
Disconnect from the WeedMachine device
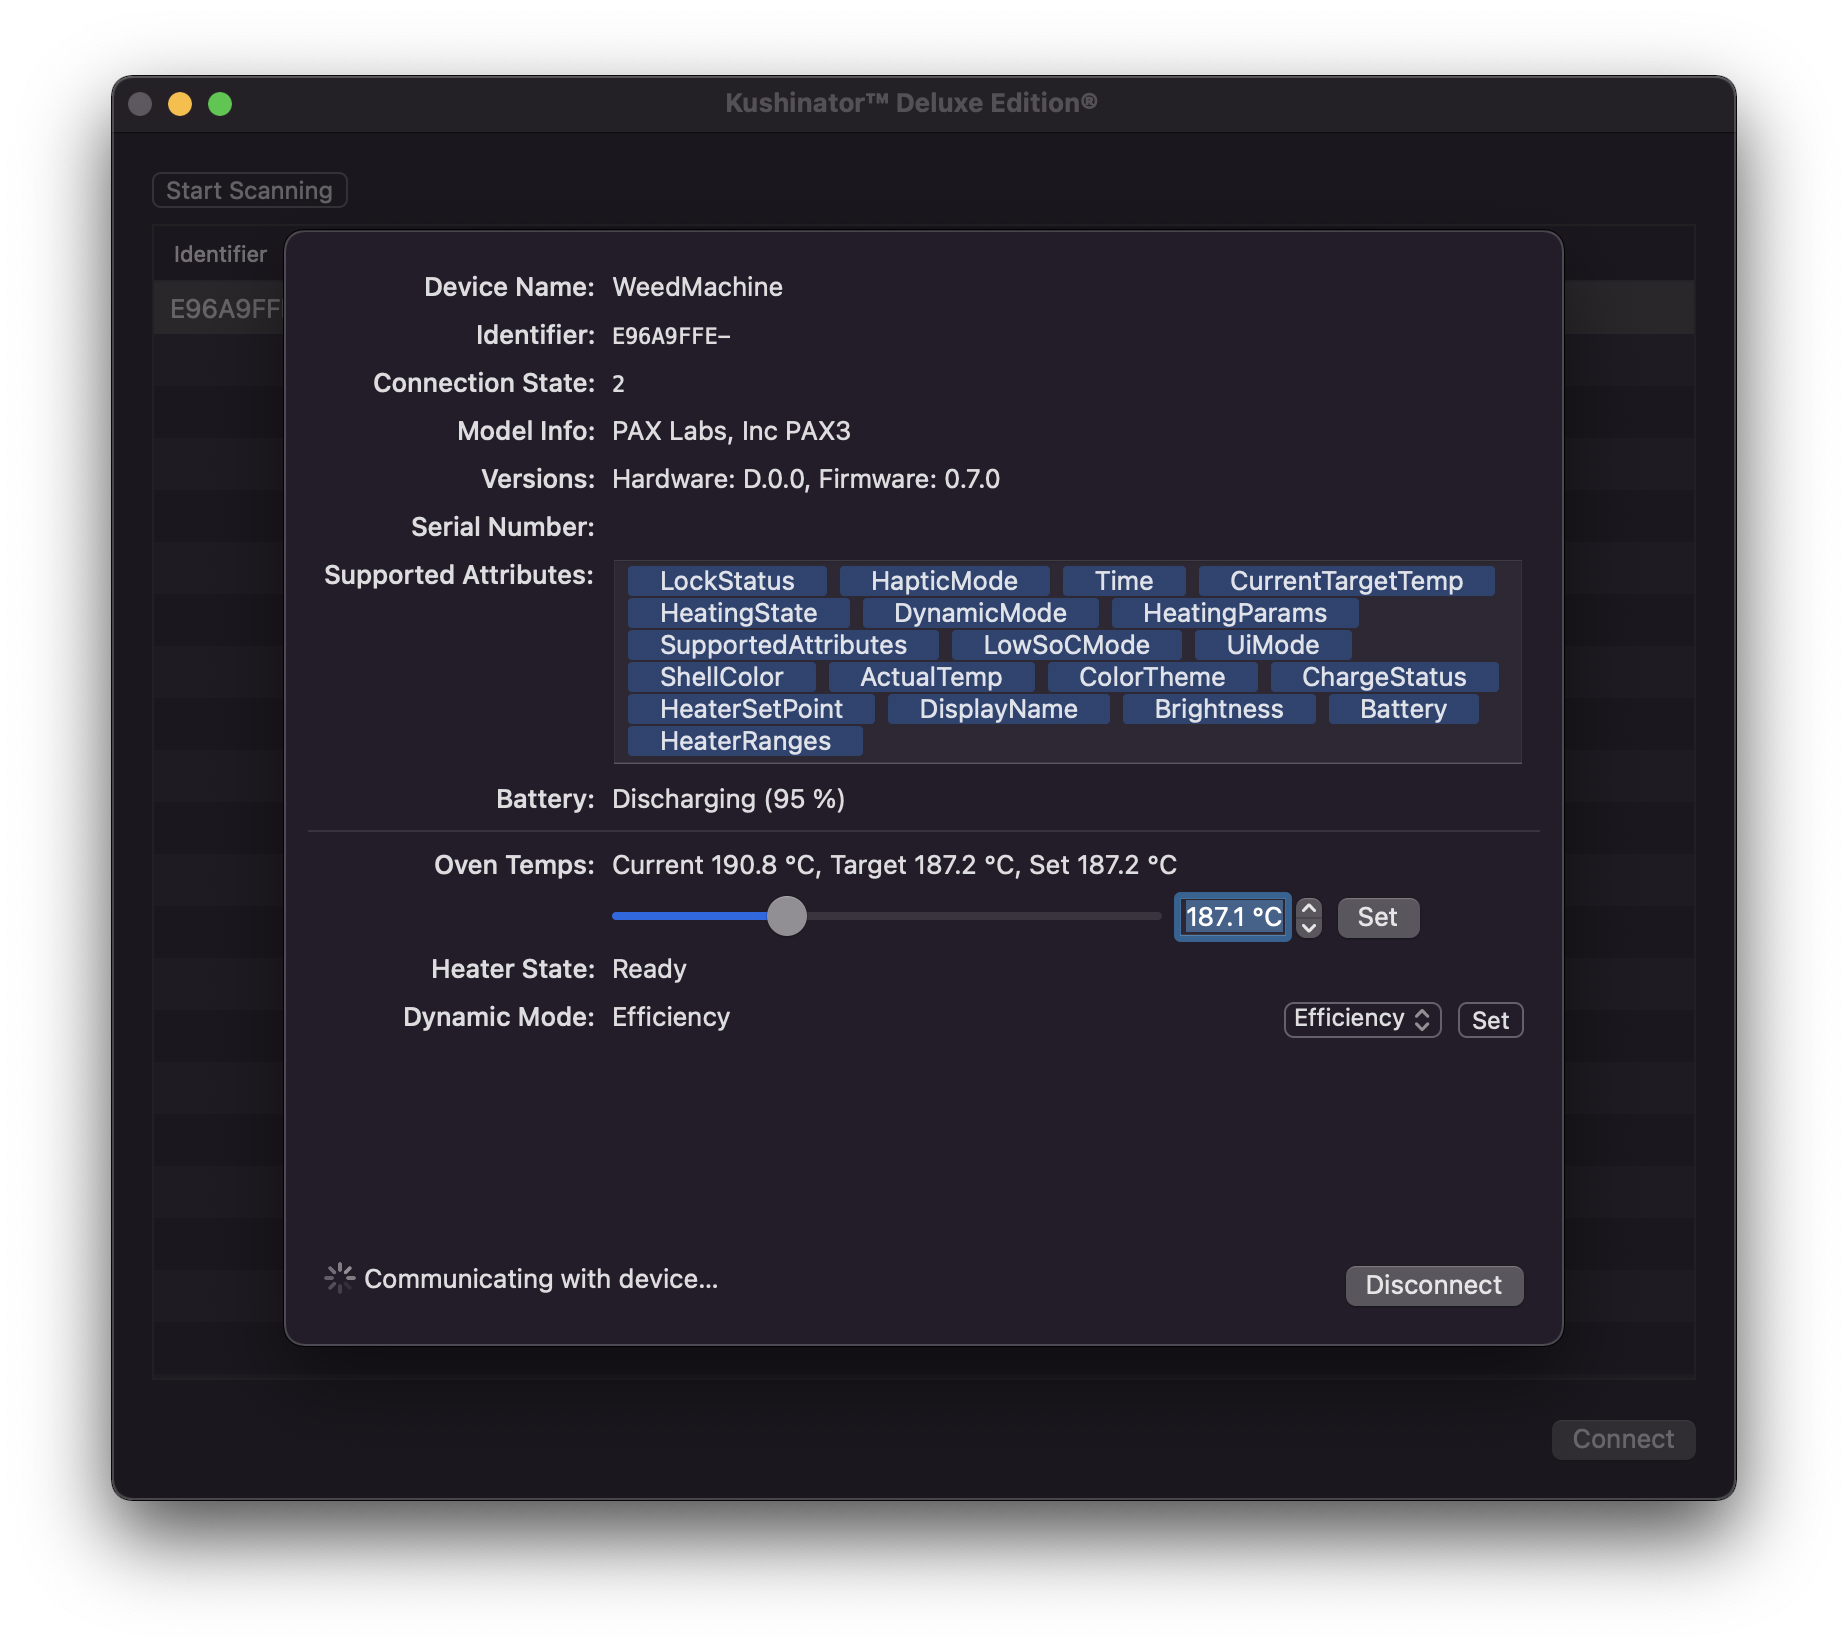point(1434,1285)
